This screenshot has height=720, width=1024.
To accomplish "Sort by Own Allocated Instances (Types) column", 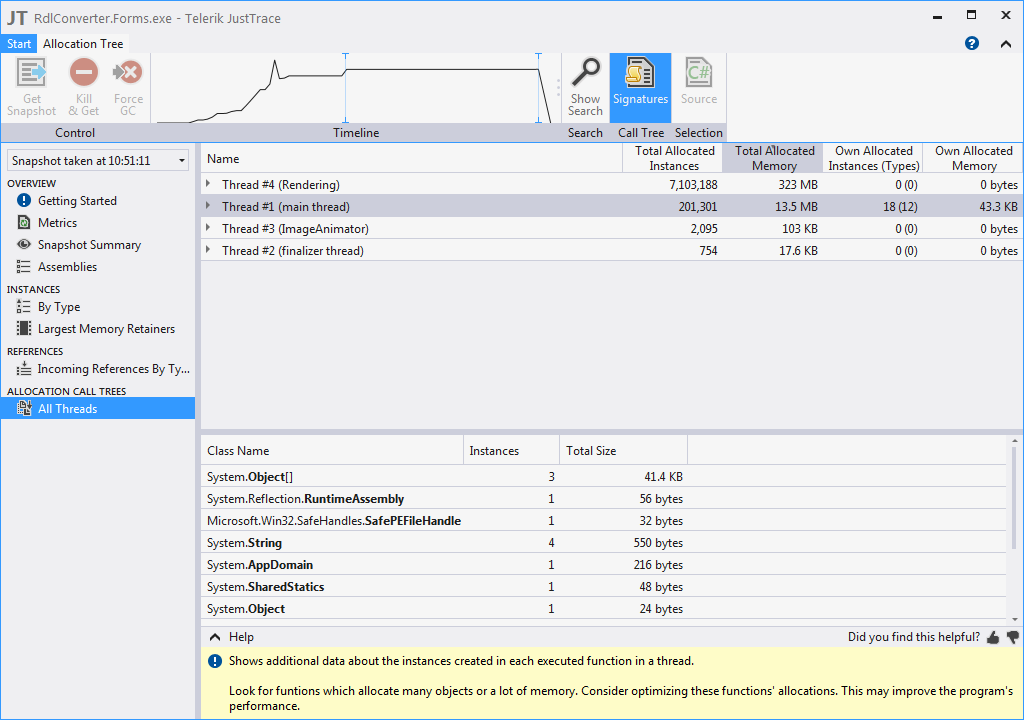I will [x=872, y=158].
